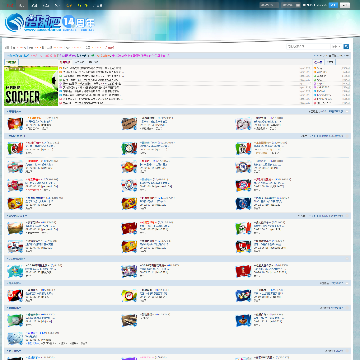Select the first tab on right ranking panel
The height and width of the screenshot is (360, 360).
318,62
